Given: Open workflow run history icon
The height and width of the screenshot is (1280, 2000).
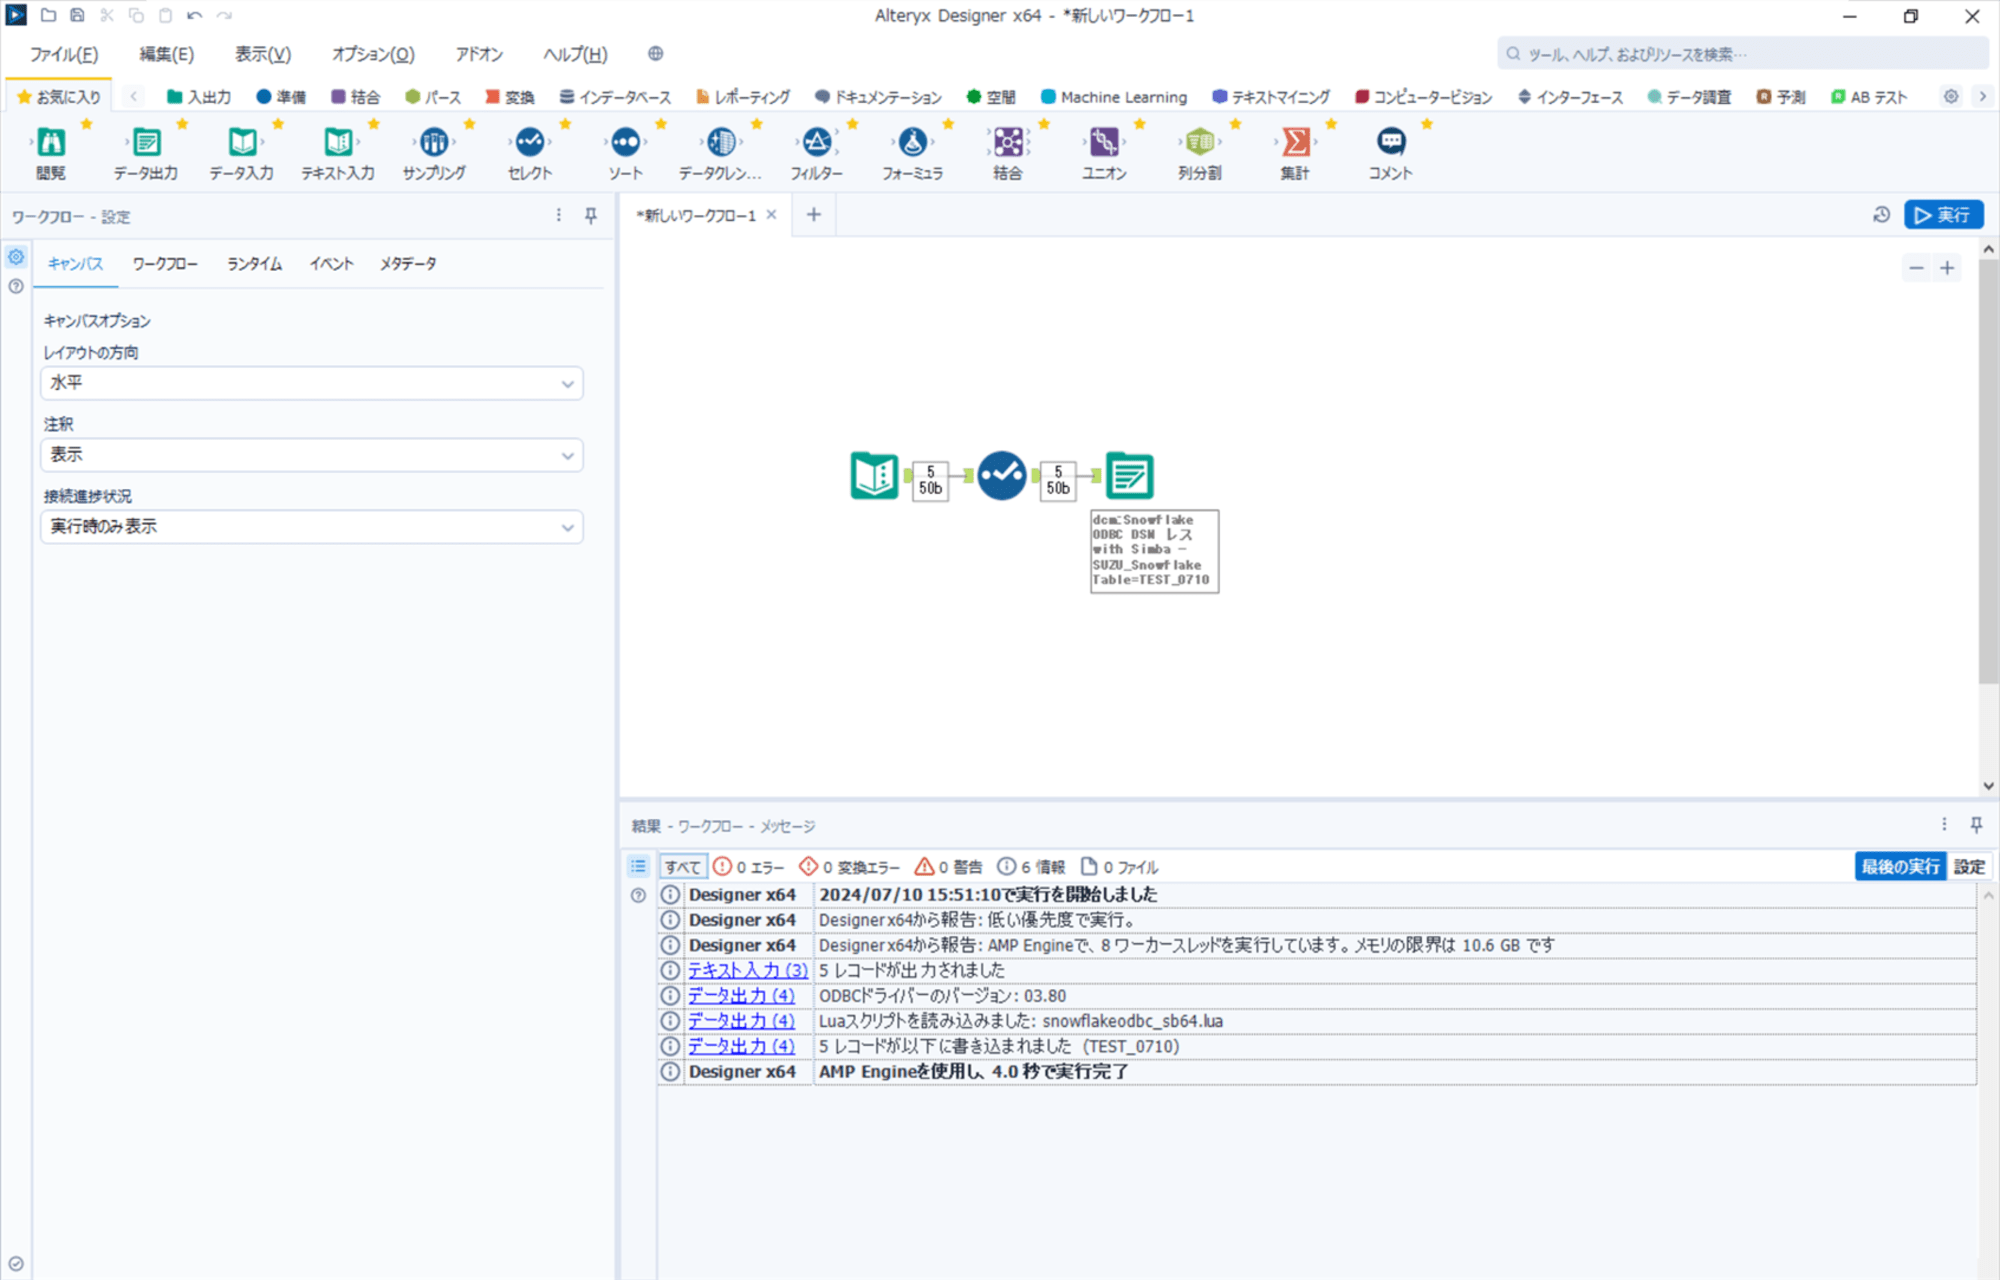Looking at the screenshot, I should pyautogui.click(x=1881, y=215).
